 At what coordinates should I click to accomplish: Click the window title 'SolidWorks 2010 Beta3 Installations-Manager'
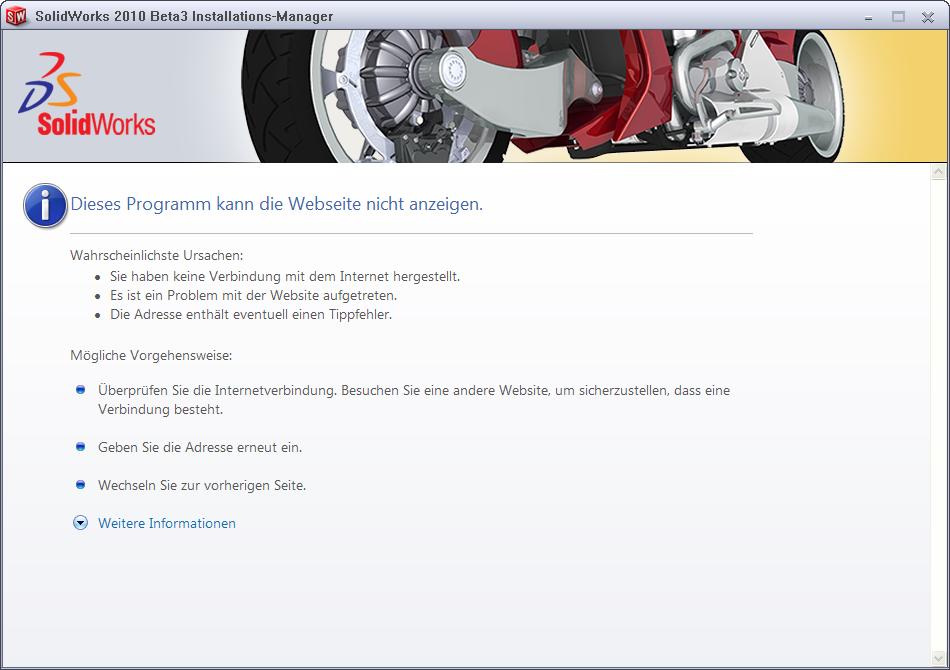point(184,16)
